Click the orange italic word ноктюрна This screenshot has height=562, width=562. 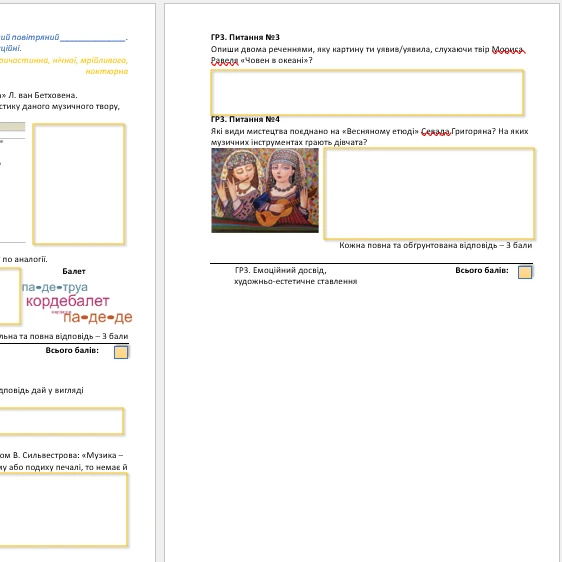(107, 71)
